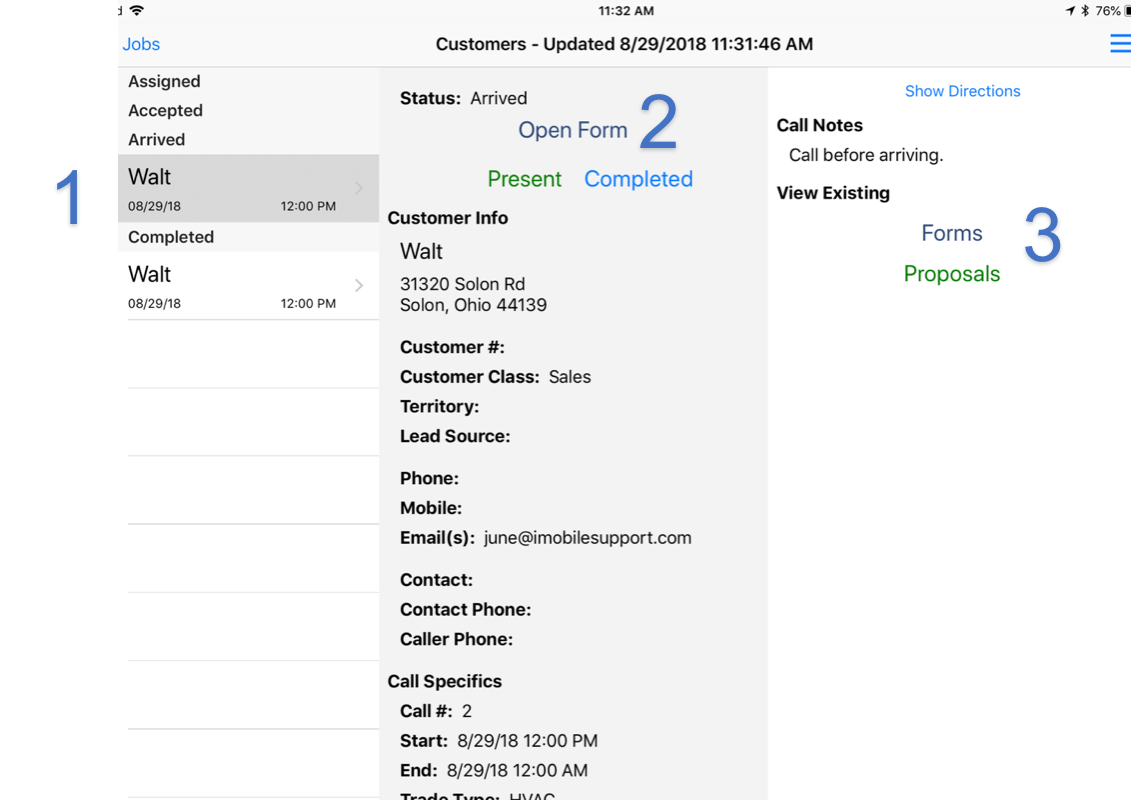The height and width of the screenshot is (800, 1131).
Task: Click the End time 8/29/18 12:00 AM
Action: [517, 770]
